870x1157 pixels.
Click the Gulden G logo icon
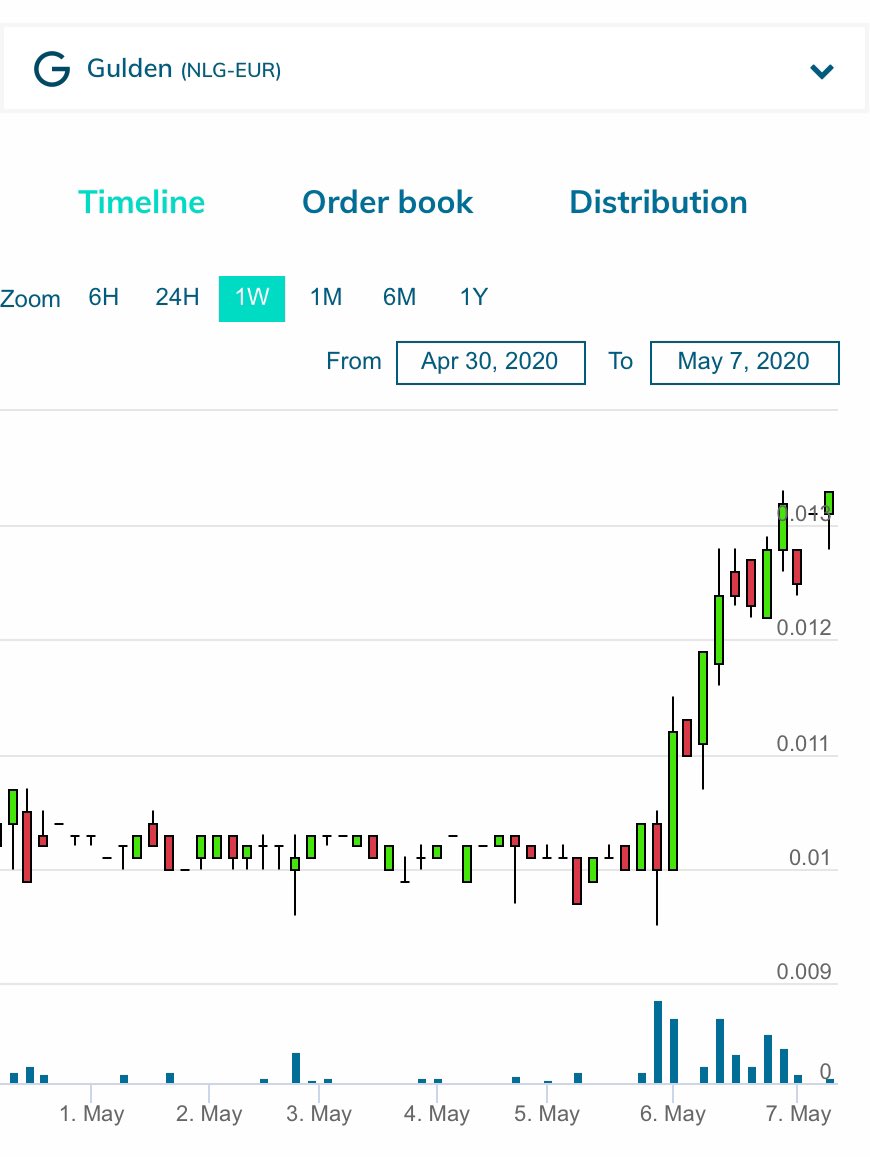click(52, 70)
